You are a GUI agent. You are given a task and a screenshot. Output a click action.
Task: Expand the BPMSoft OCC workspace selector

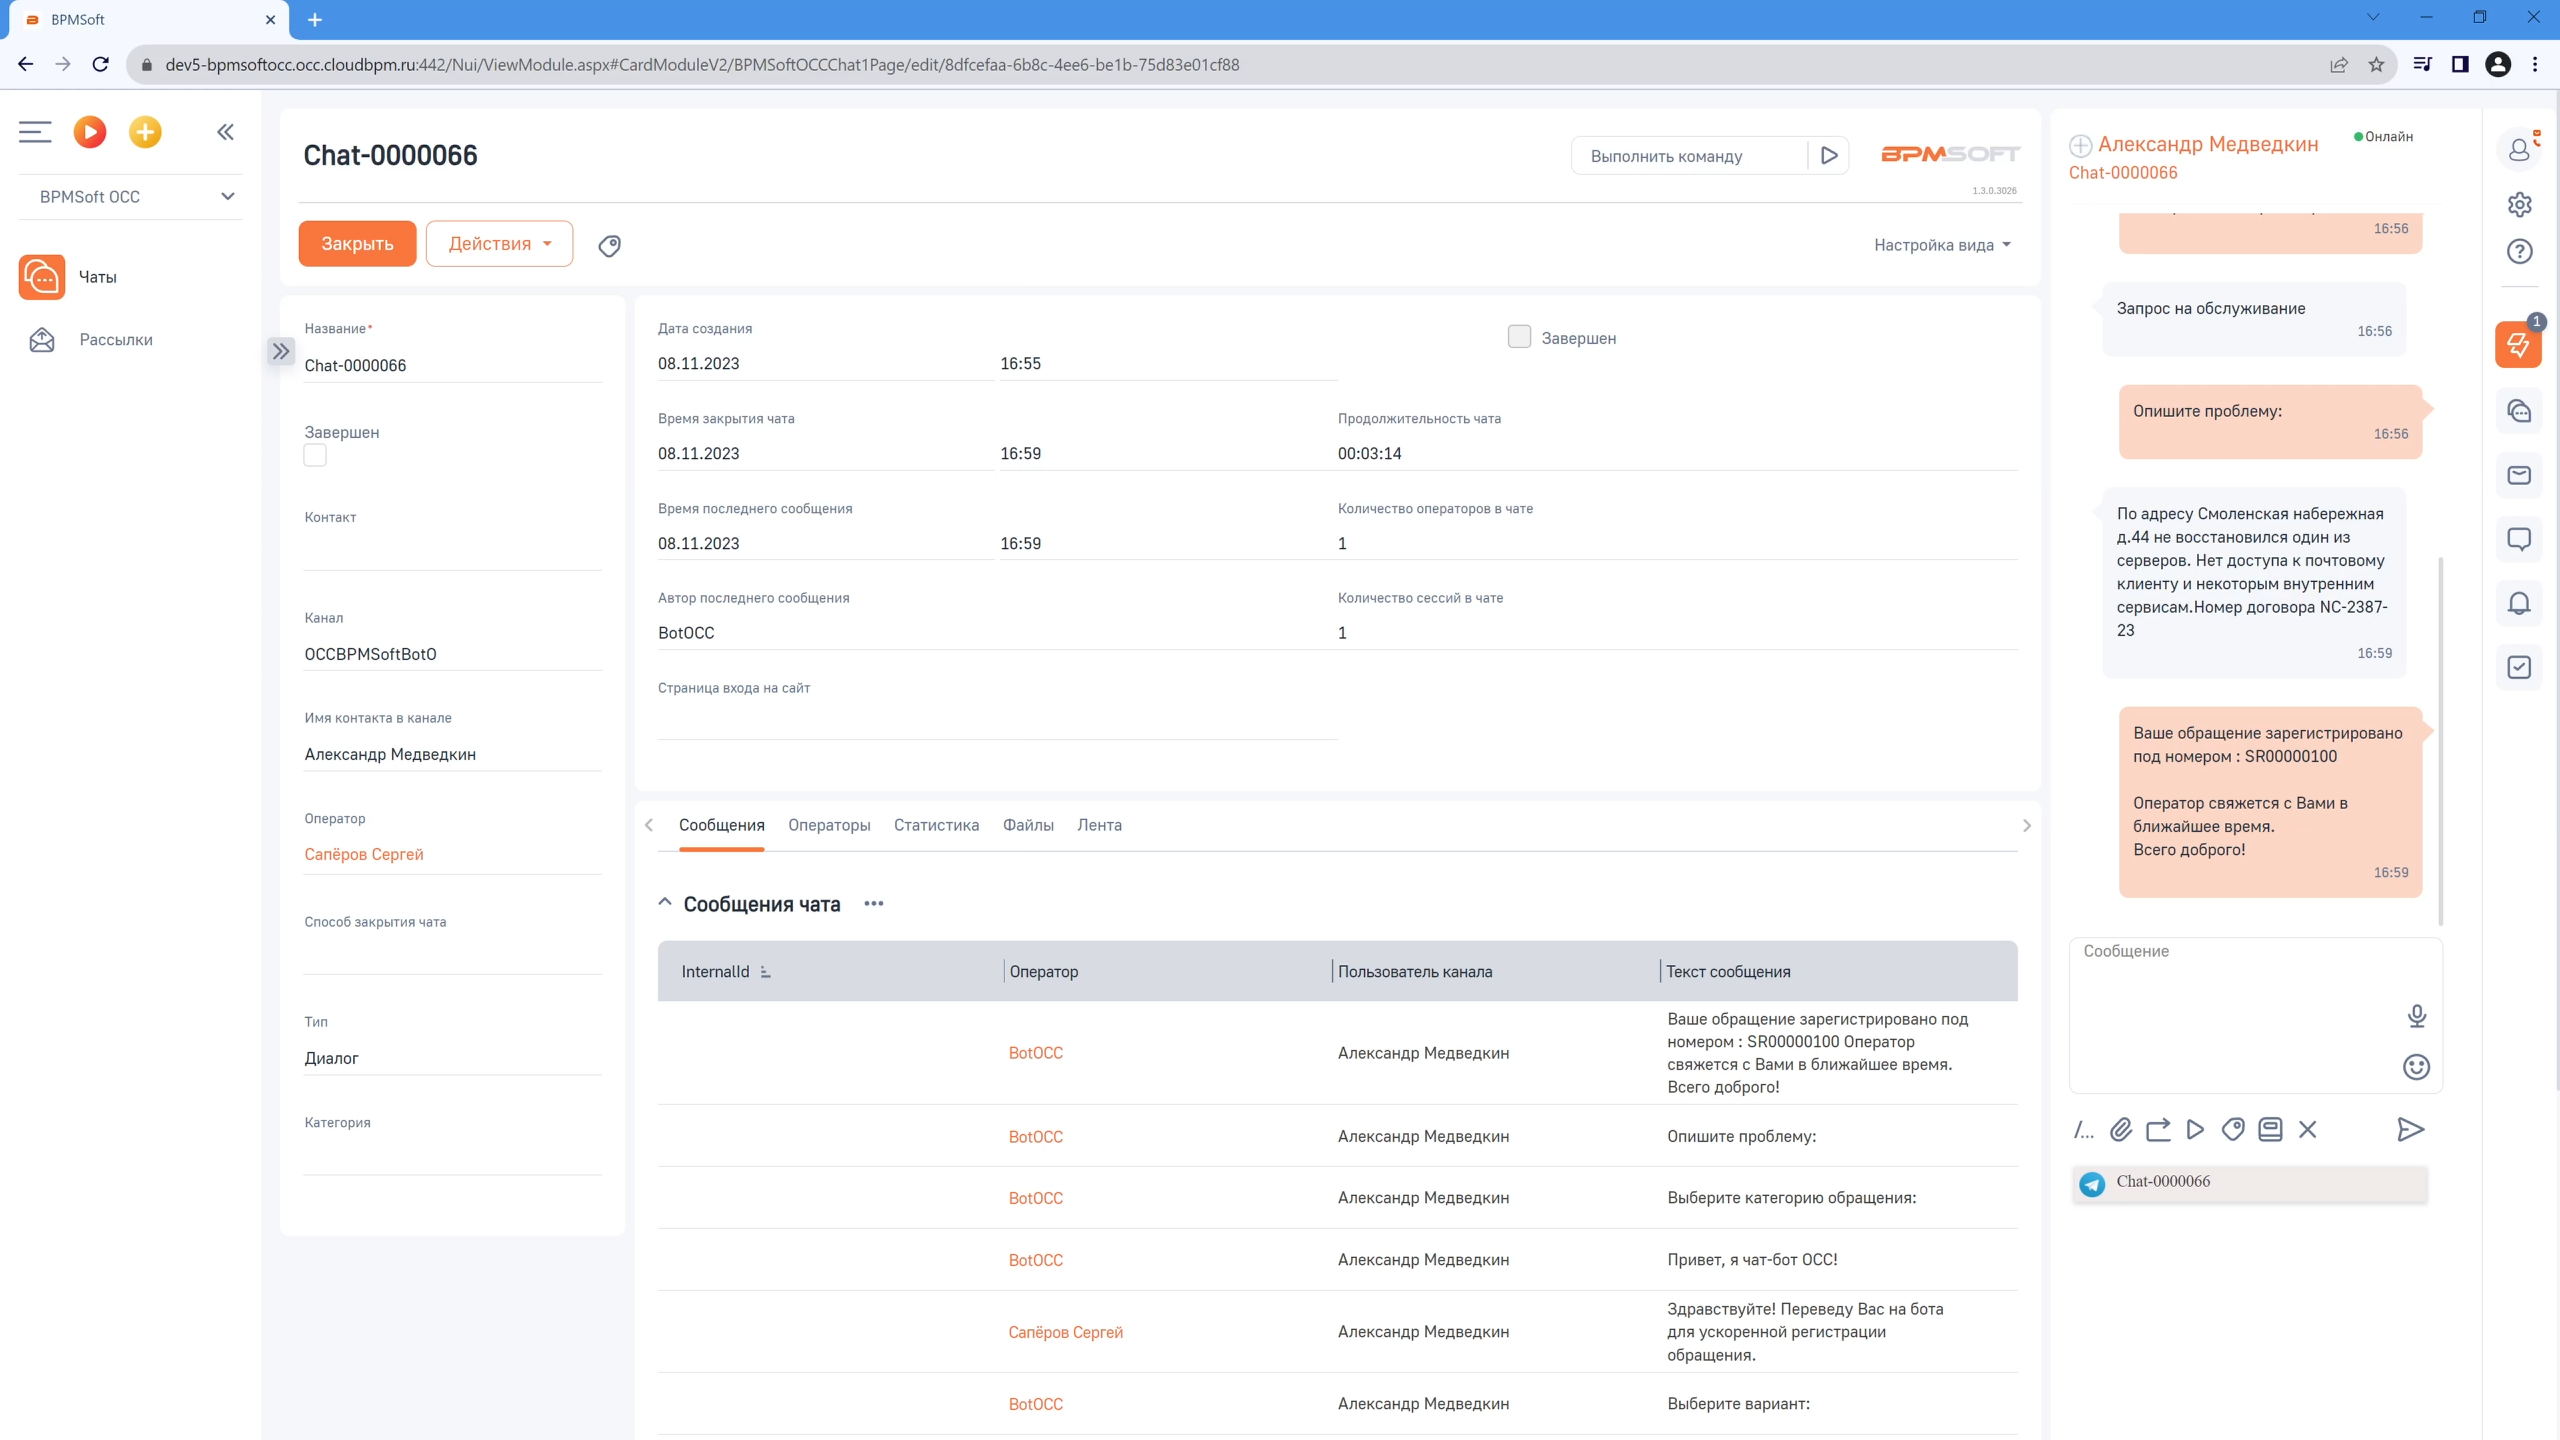tap(131, 197)
